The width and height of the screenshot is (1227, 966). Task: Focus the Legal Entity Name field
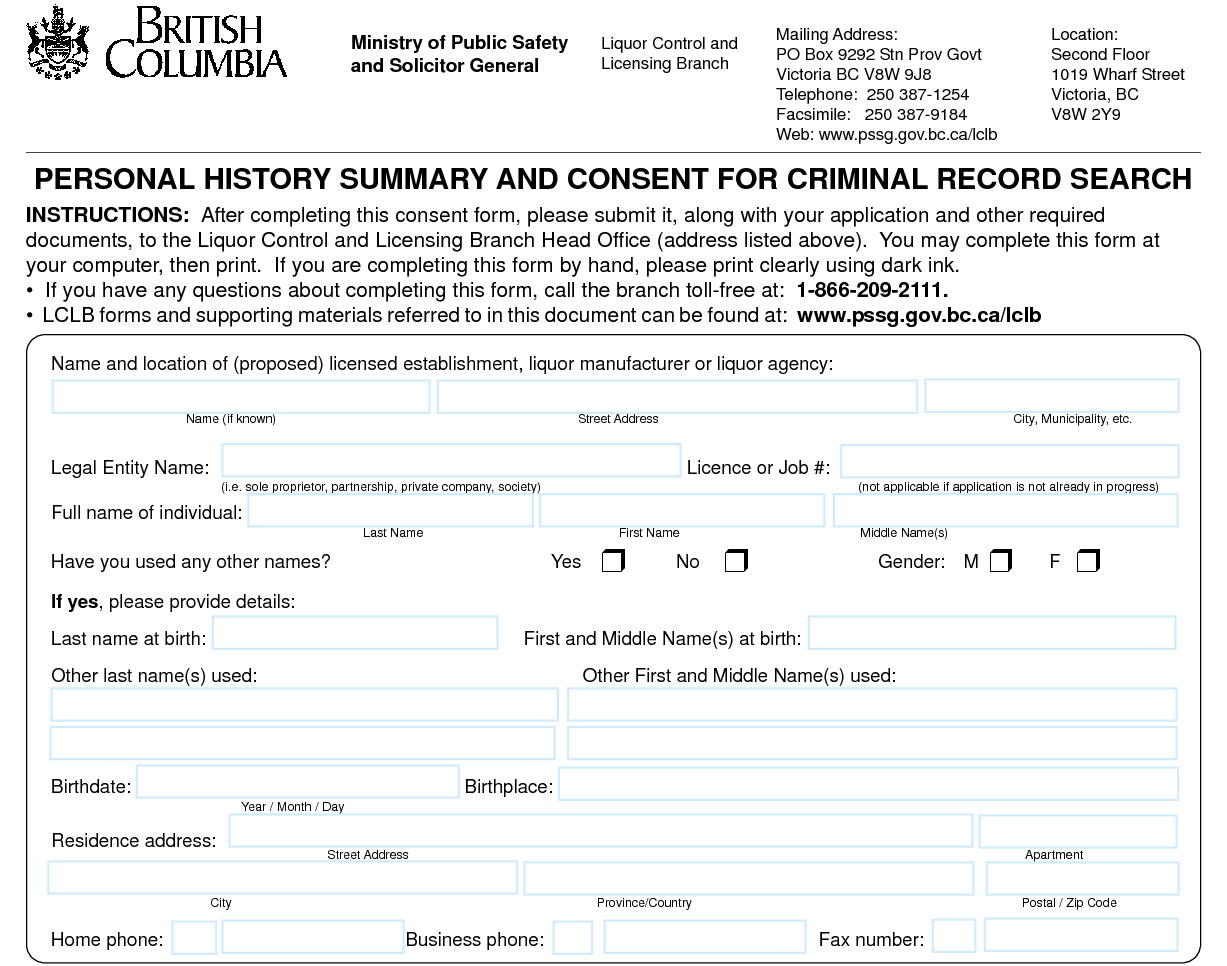(451, 461)
